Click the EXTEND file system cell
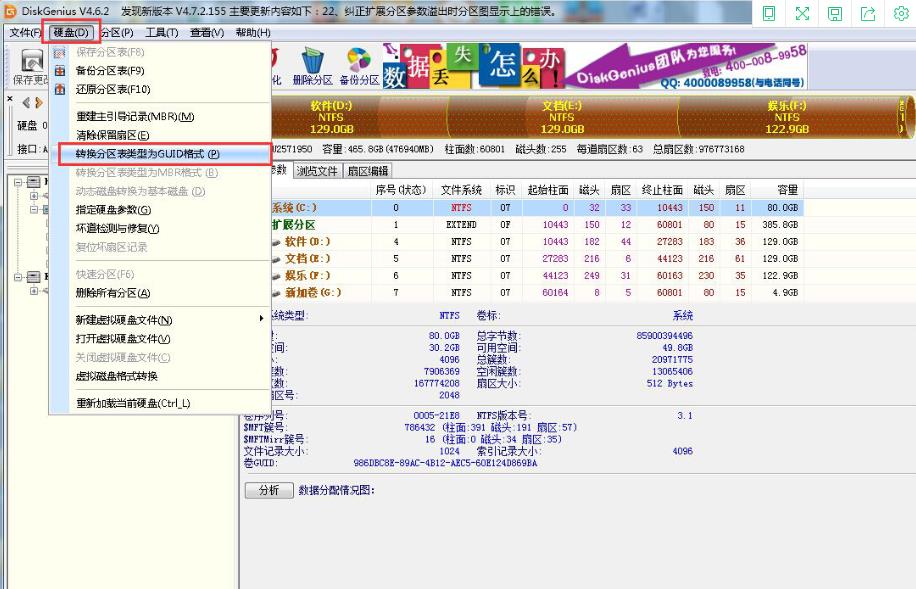This screenshot has height=589, width=916. pos(462,224)
